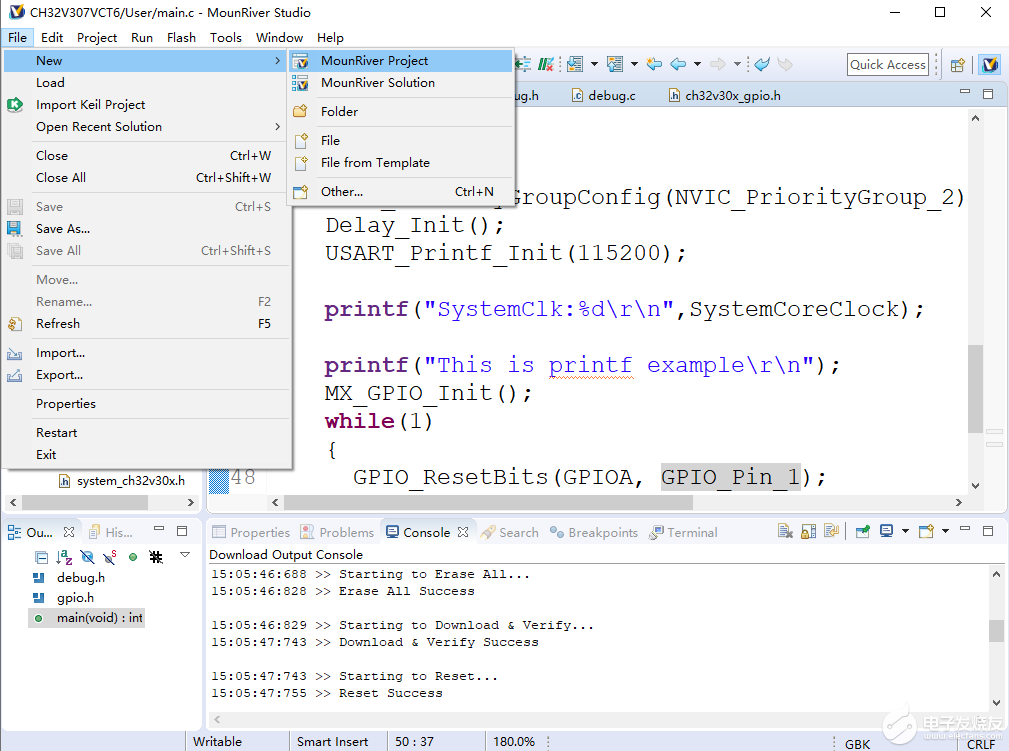
Task: Click Properties in the File menu
Action: pos(146,403)
